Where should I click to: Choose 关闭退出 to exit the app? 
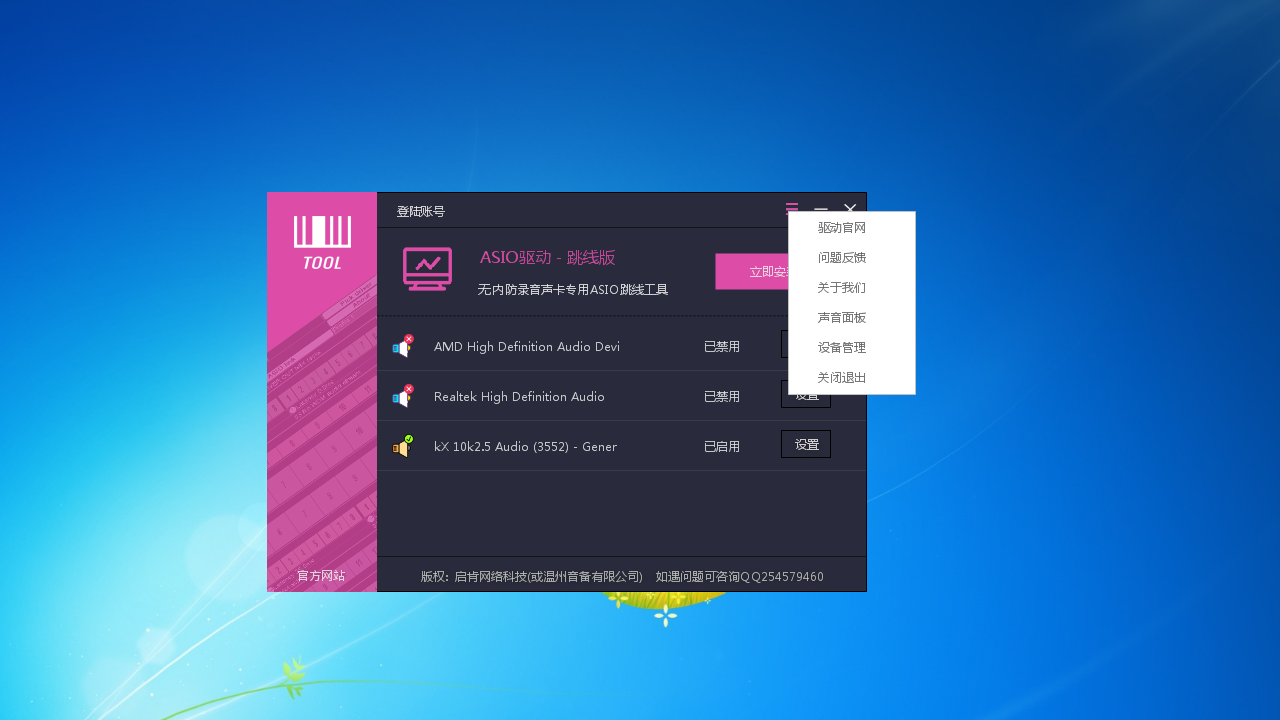point(842,377)
